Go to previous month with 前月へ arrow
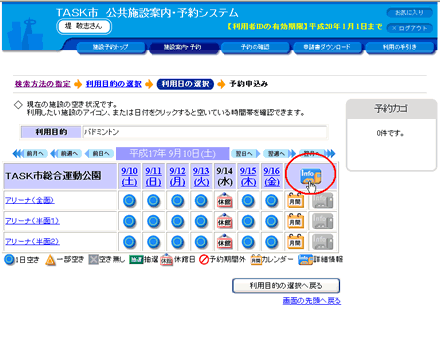Image resolution: width=440 pixels, height=360 pixels. pyautogui.click(x=30, y=154)
